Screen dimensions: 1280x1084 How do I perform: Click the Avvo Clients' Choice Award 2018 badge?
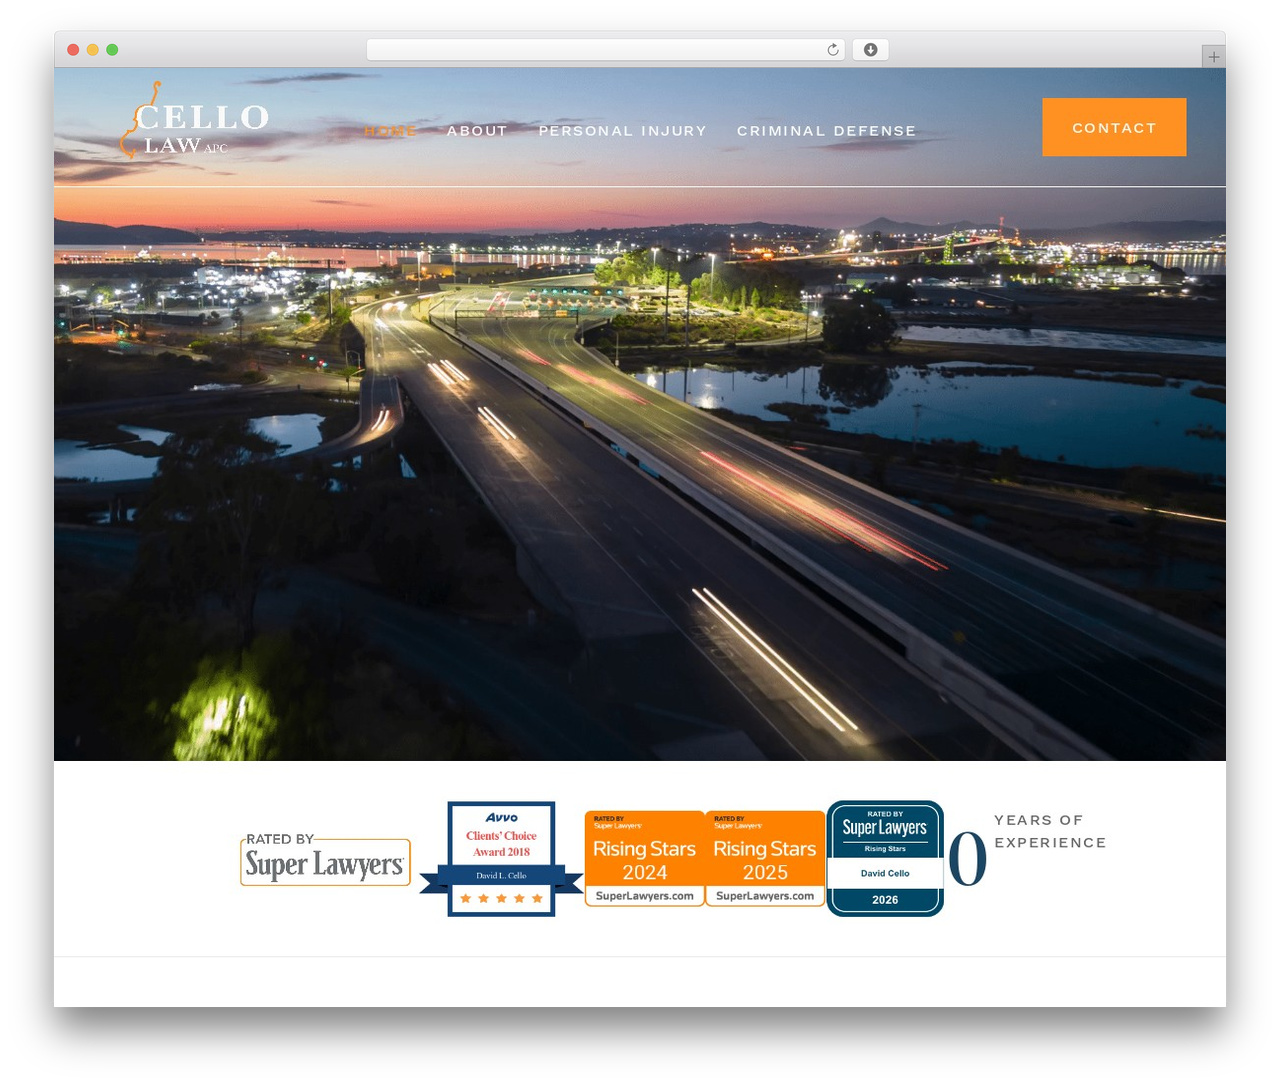501,859
